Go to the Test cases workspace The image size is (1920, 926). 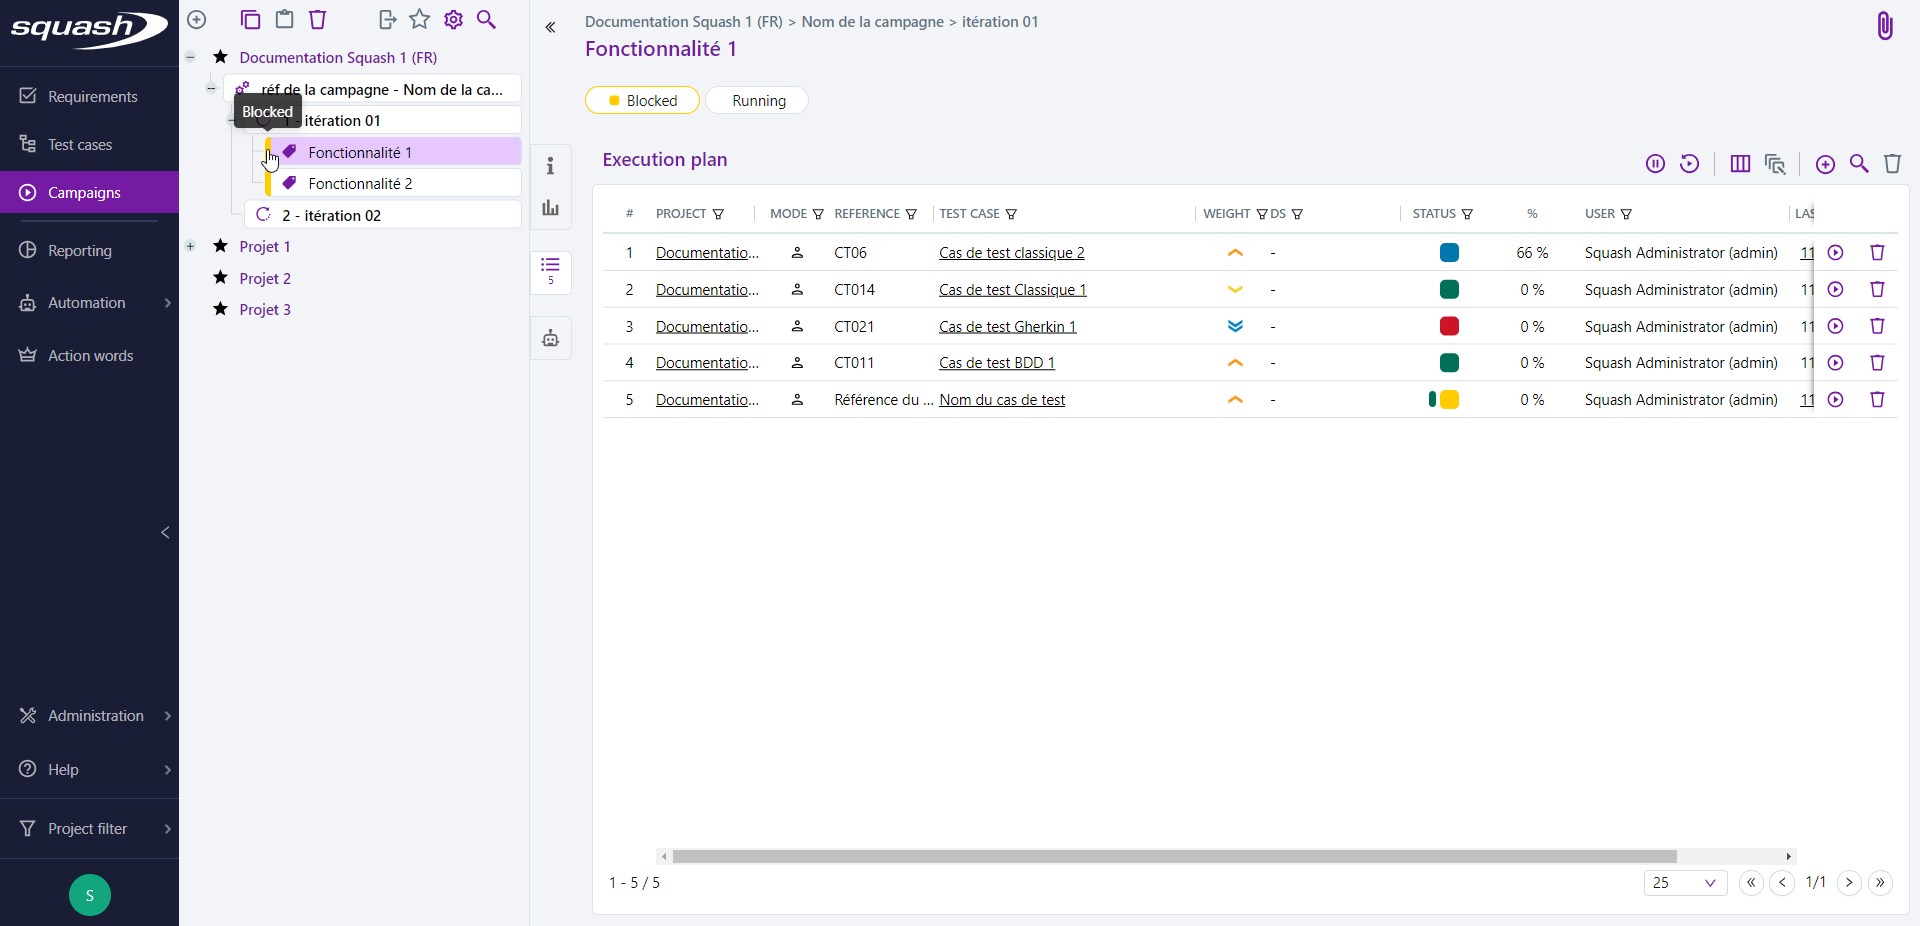80,145
